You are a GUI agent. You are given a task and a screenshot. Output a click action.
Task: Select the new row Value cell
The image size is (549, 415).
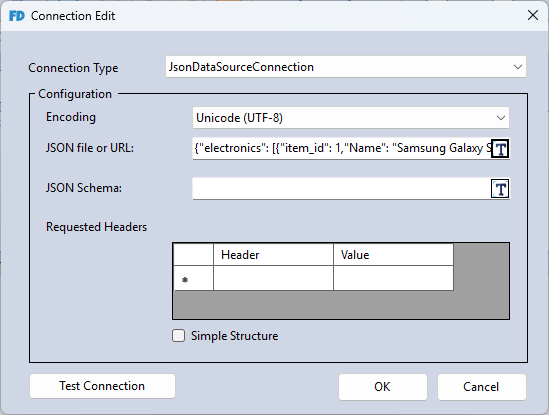point(394,278)
